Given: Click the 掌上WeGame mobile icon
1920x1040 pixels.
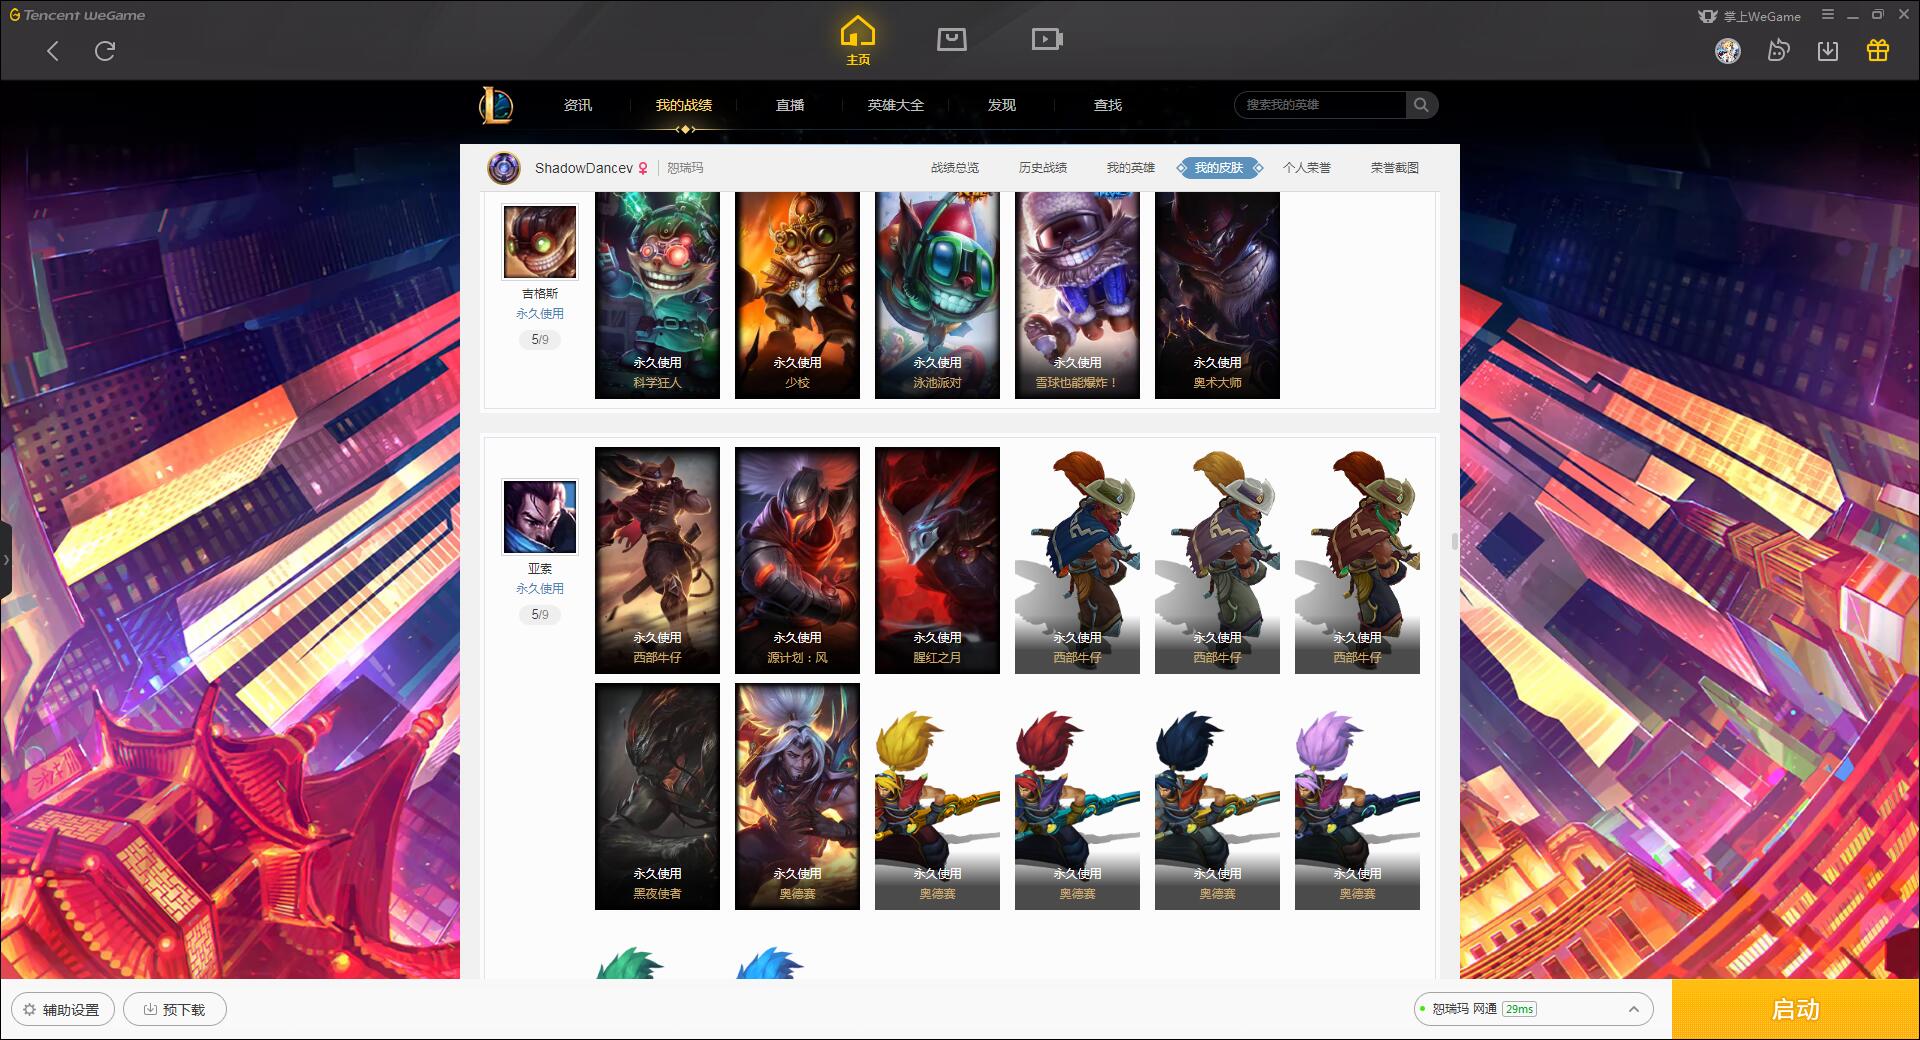Looking at the screenshot, I should pyautogui.click(x=1749, y=16).
